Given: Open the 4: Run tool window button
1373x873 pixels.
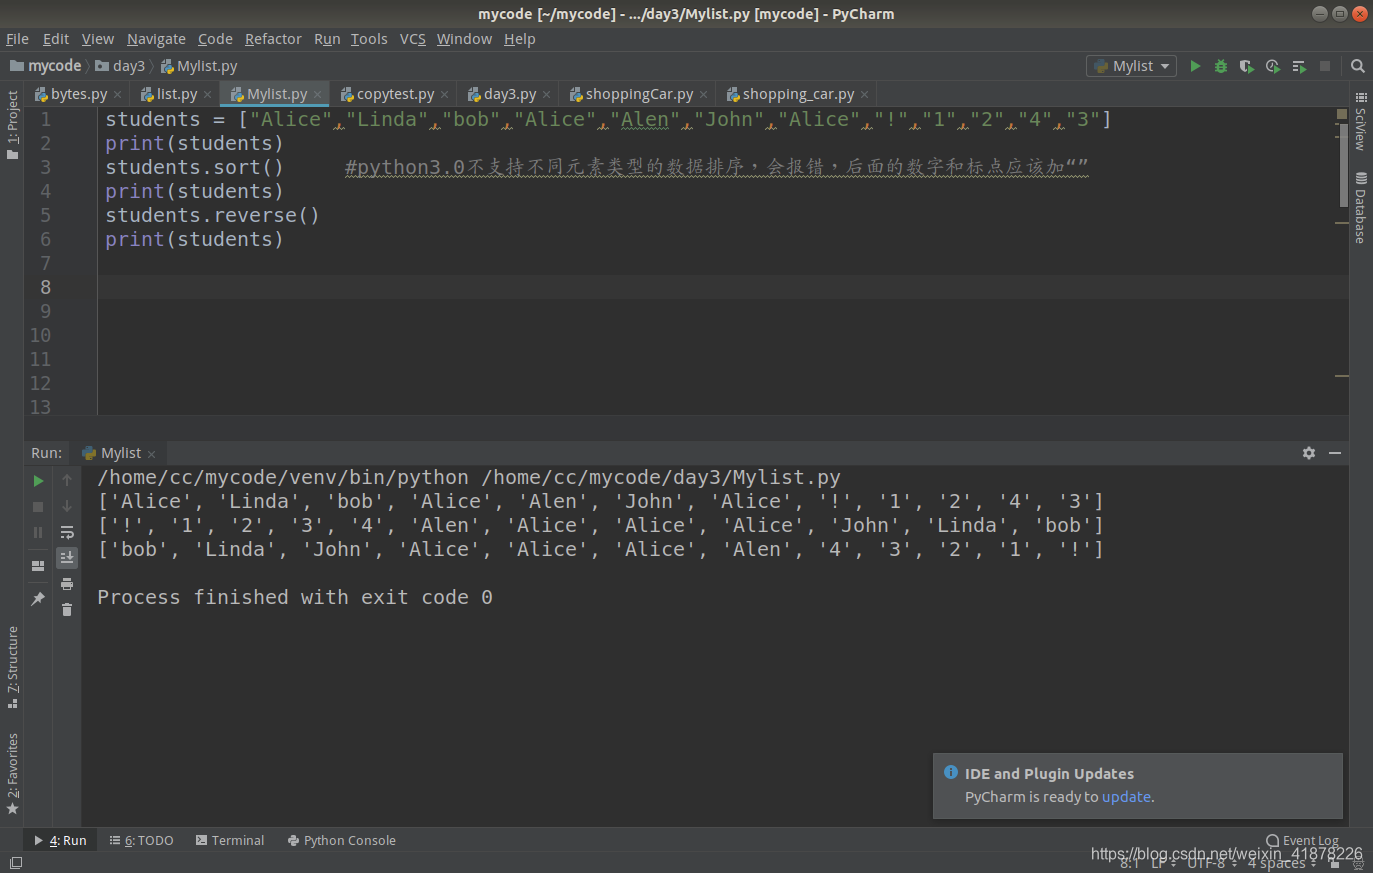Looking at the screenshot, I should click(60, 841).
